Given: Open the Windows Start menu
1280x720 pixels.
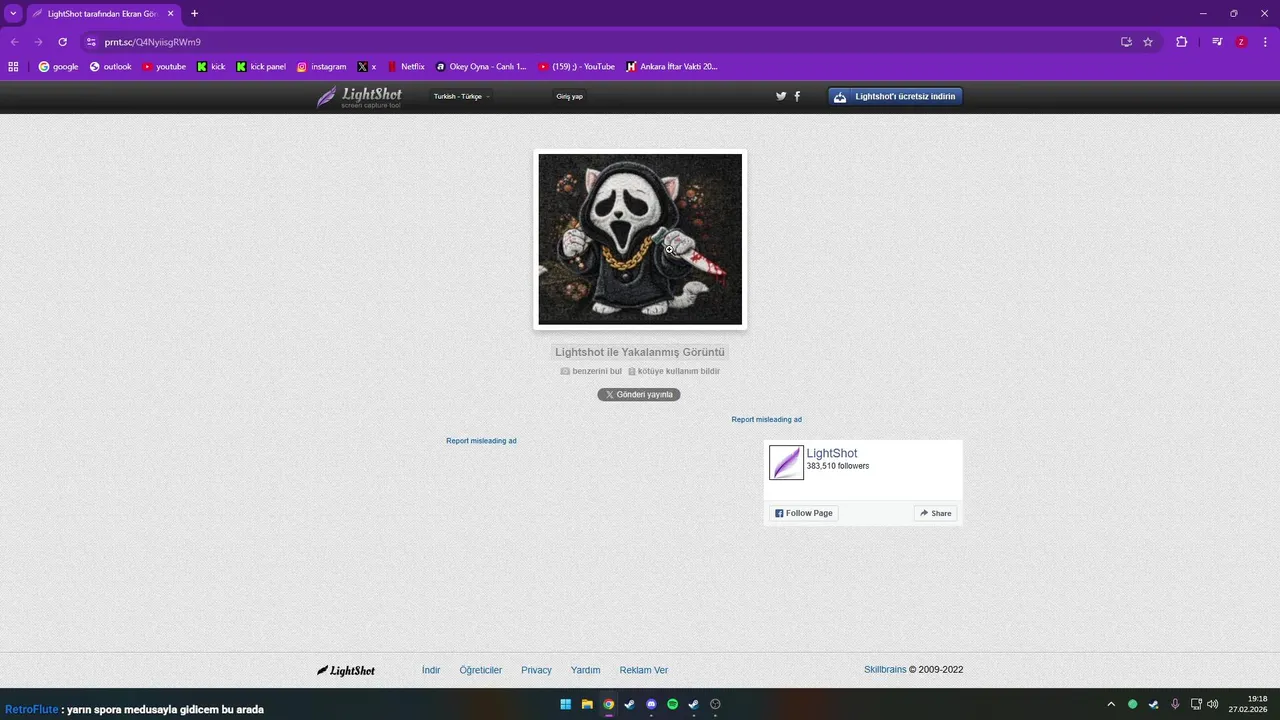Looking at the screenshot, I should [566, 704].
